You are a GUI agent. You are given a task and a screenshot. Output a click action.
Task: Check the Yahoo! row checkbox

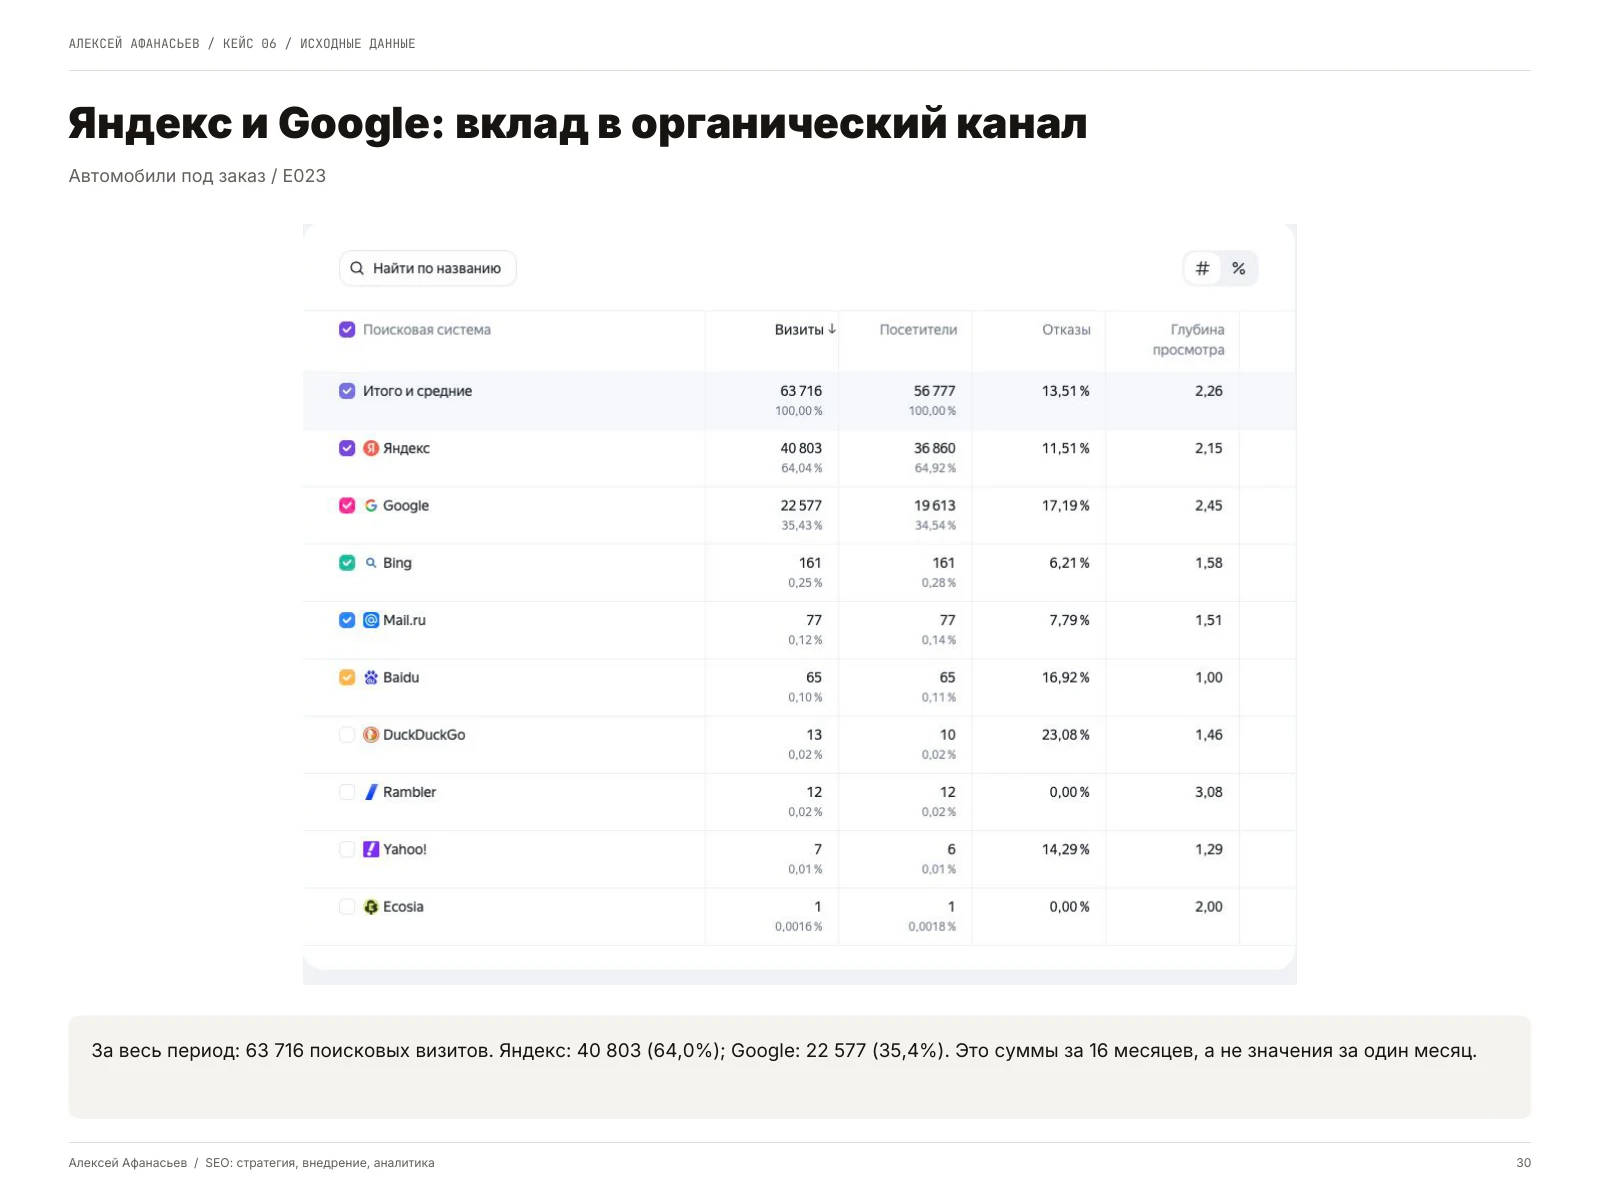point(347,849)
